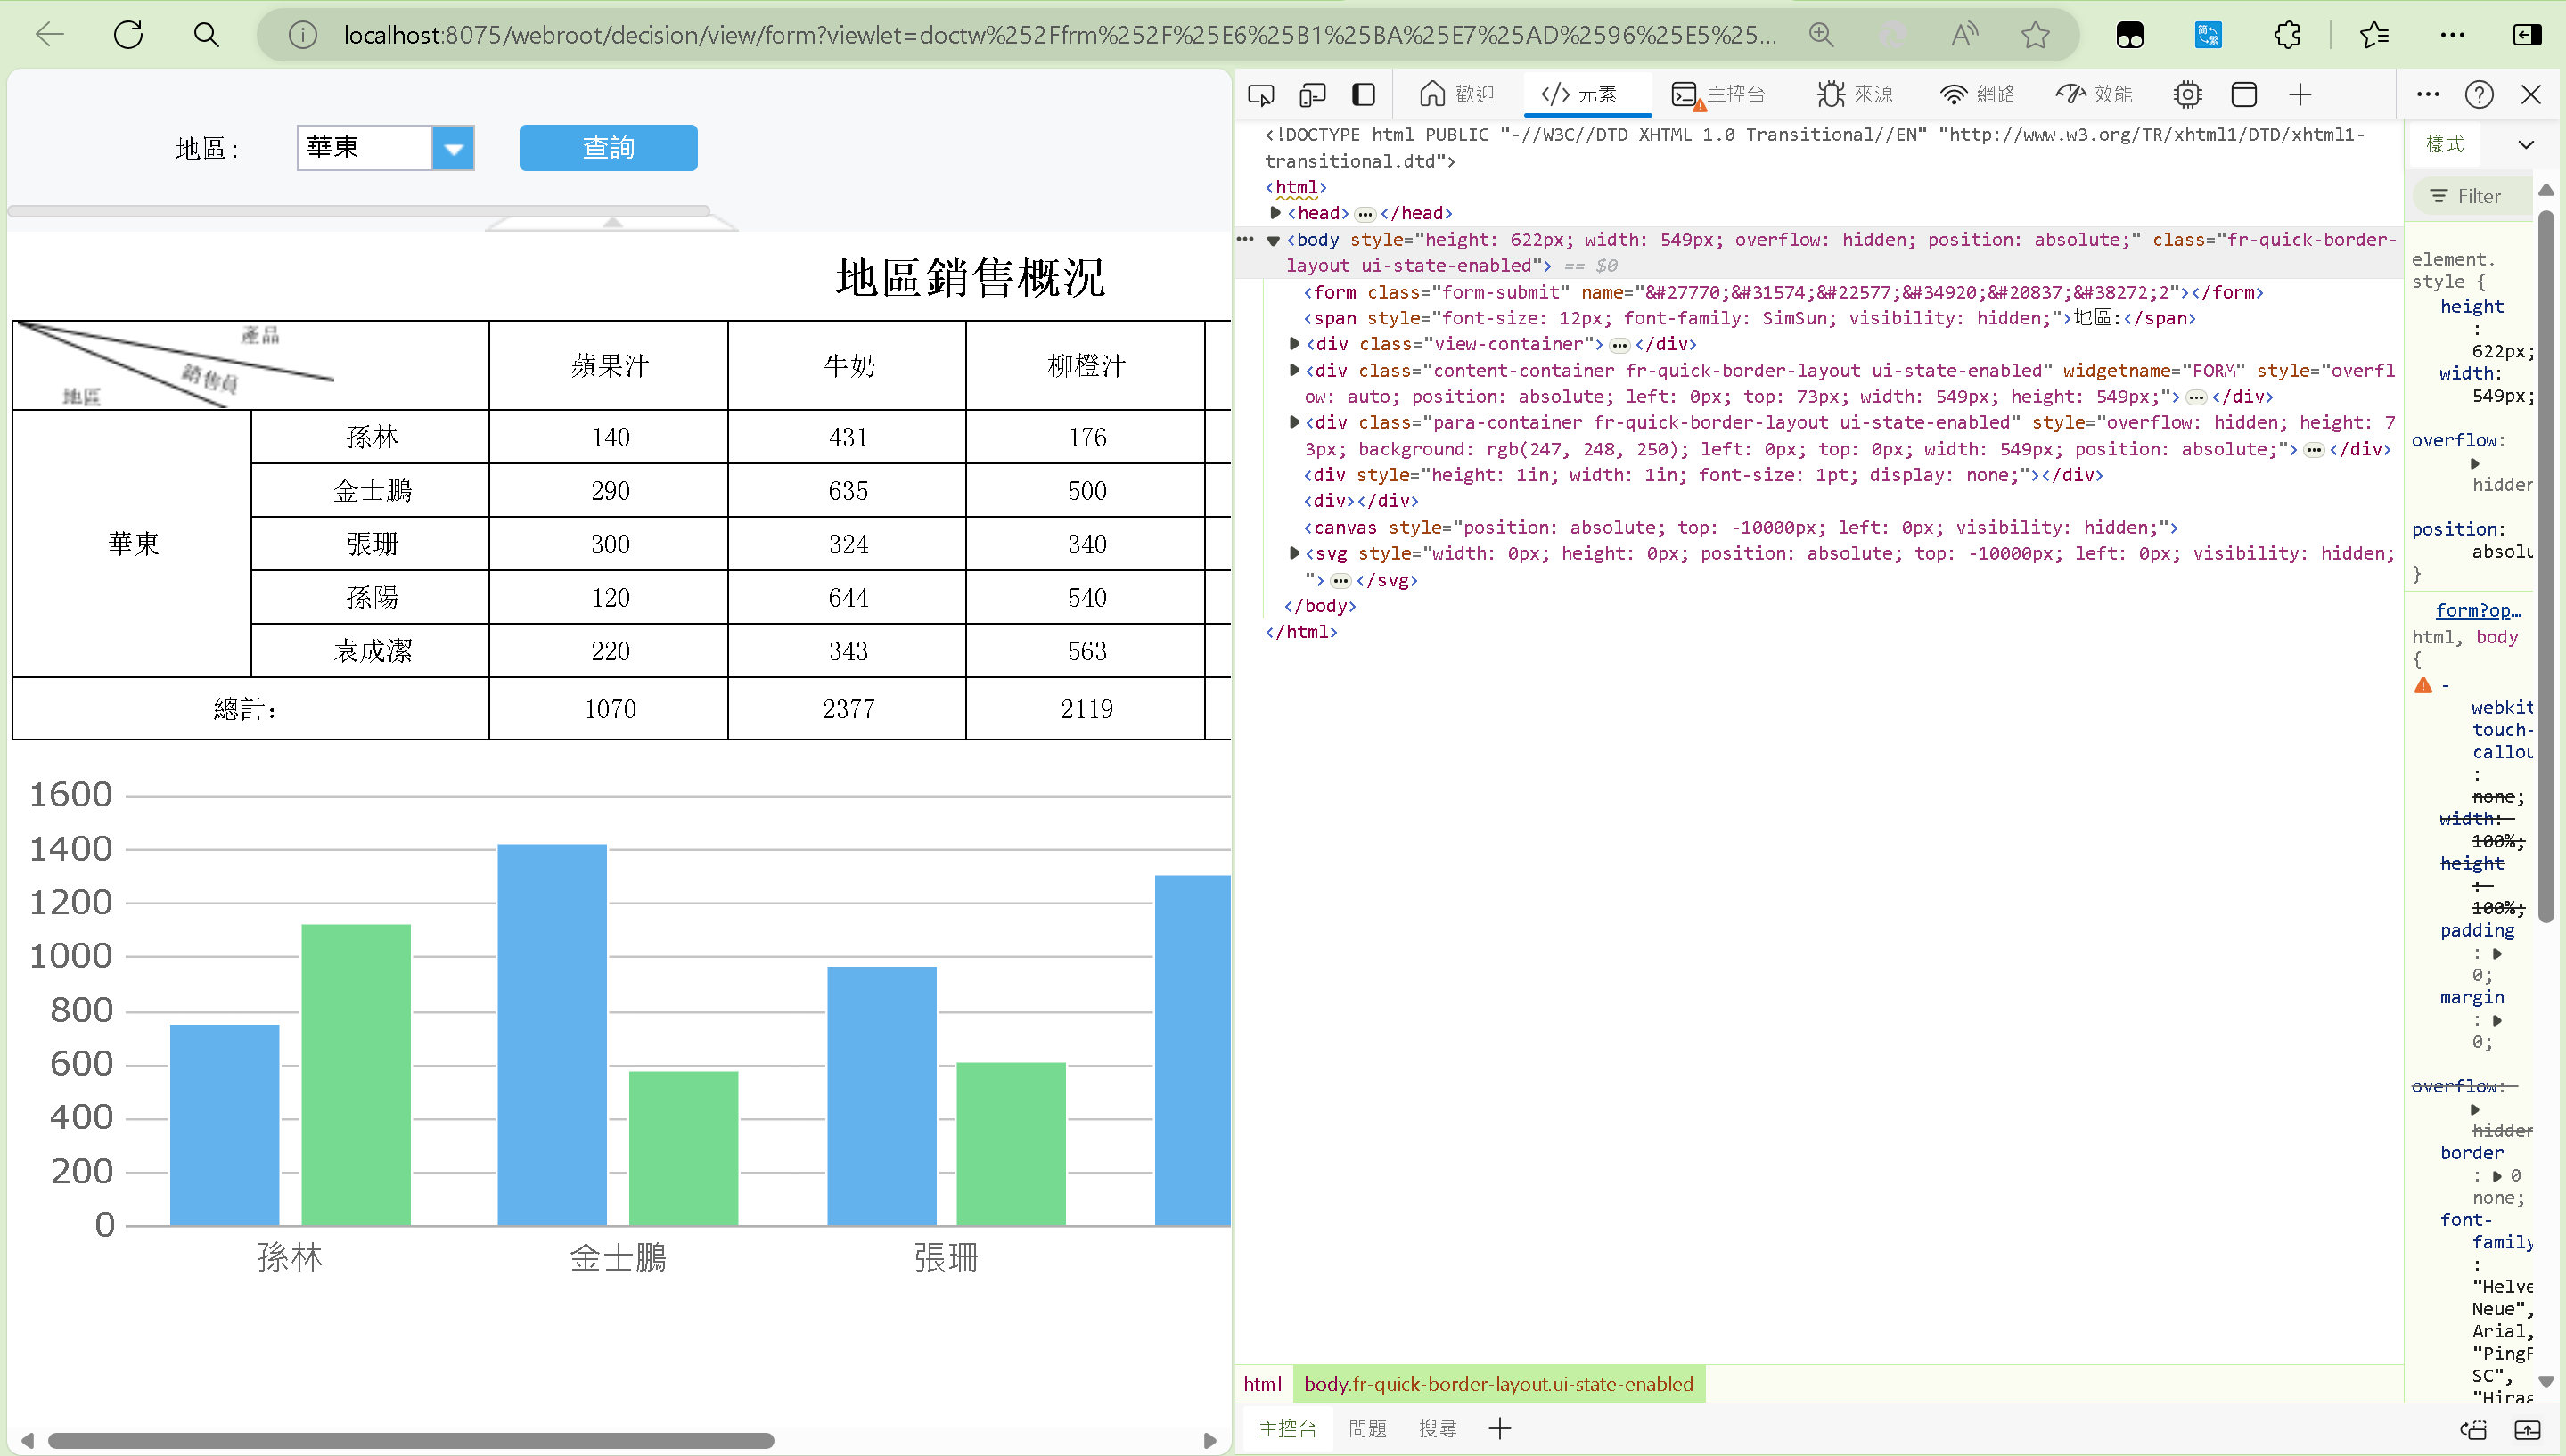Open the browser extensions puzzle icon
The image size is (2566, 1456).
2287,35
